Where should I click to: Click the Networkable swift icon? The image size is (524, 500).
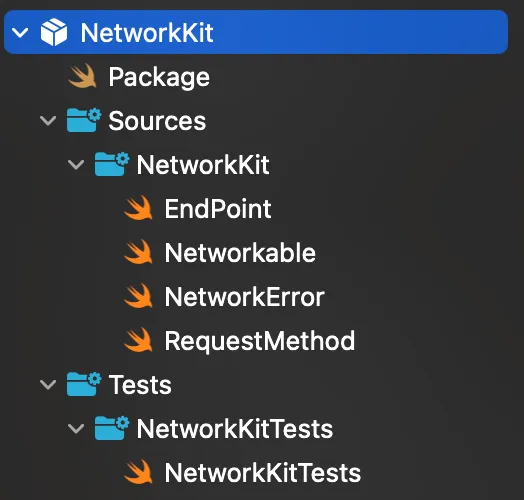pos(138,252)
